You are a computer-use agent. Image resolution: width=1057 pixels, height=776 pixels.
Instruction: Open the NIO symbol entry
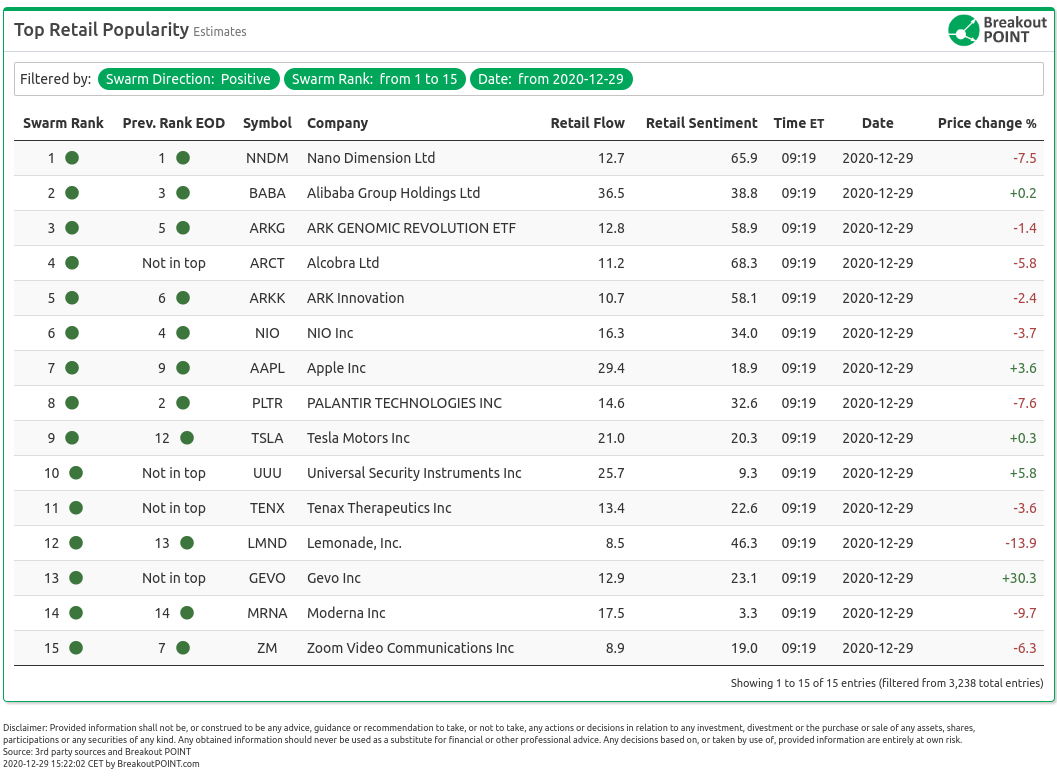[x=267, y=333]
